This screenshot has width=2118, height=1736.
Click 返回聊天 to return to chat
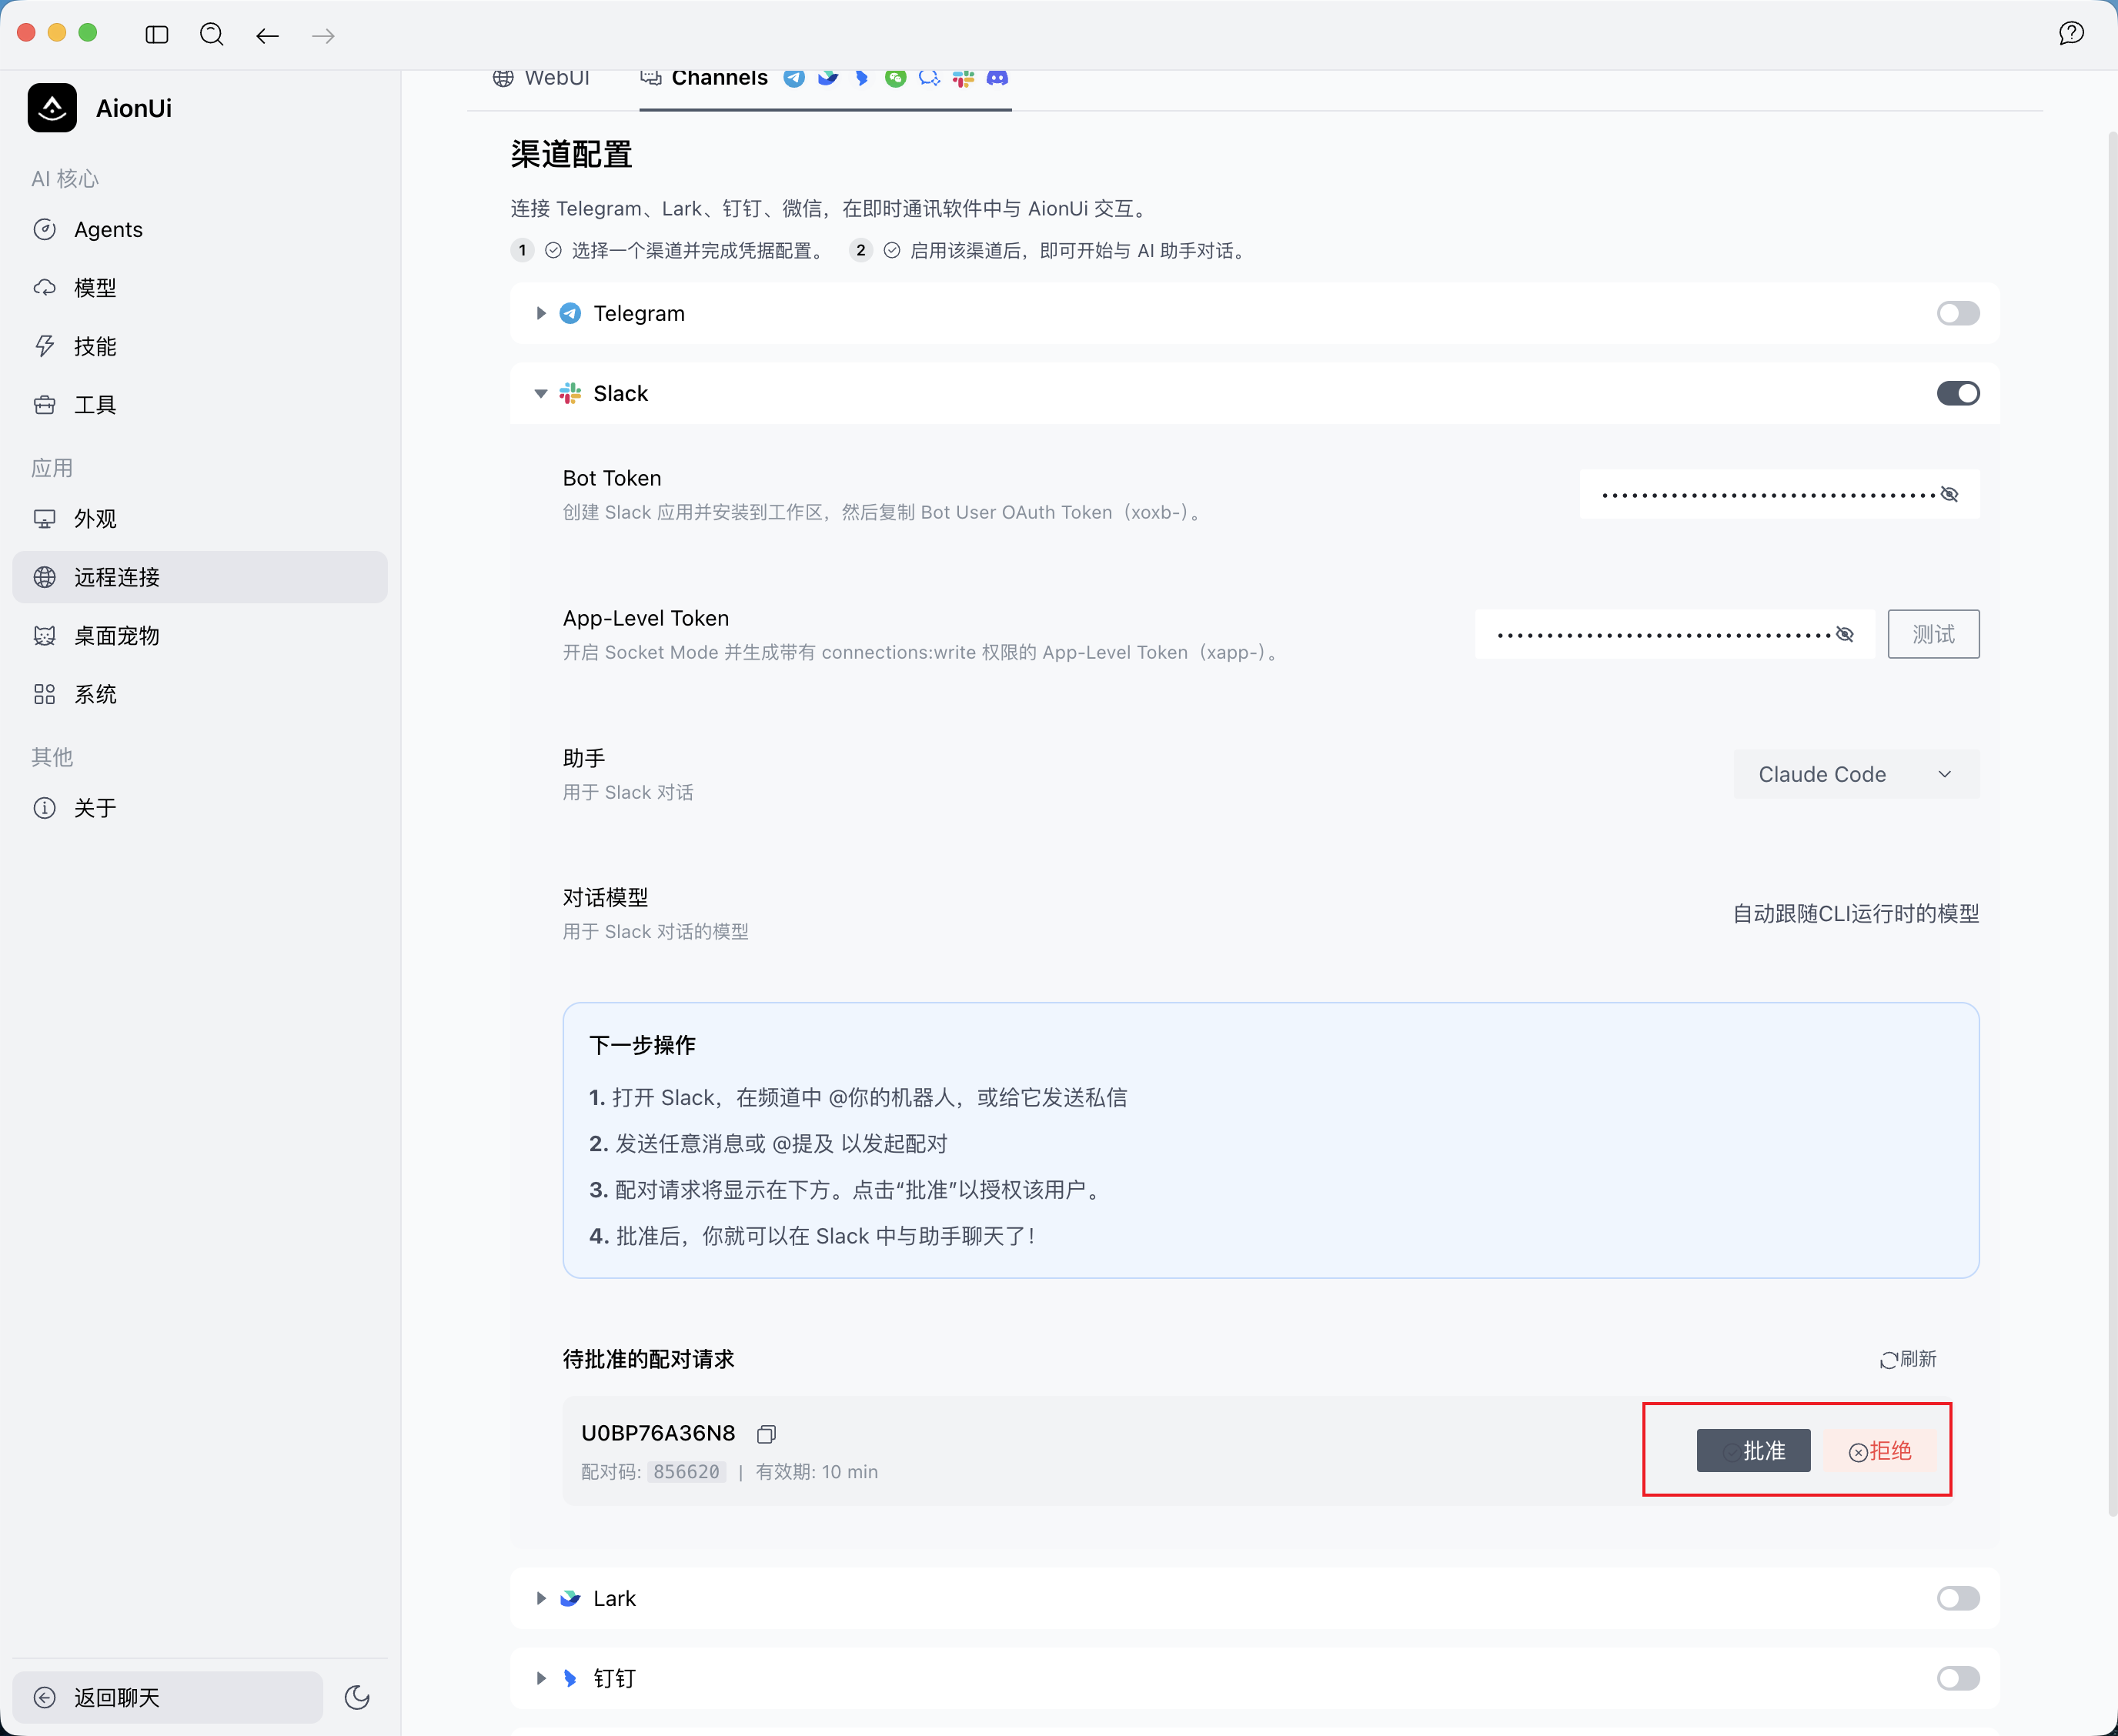pos(167,1697)
